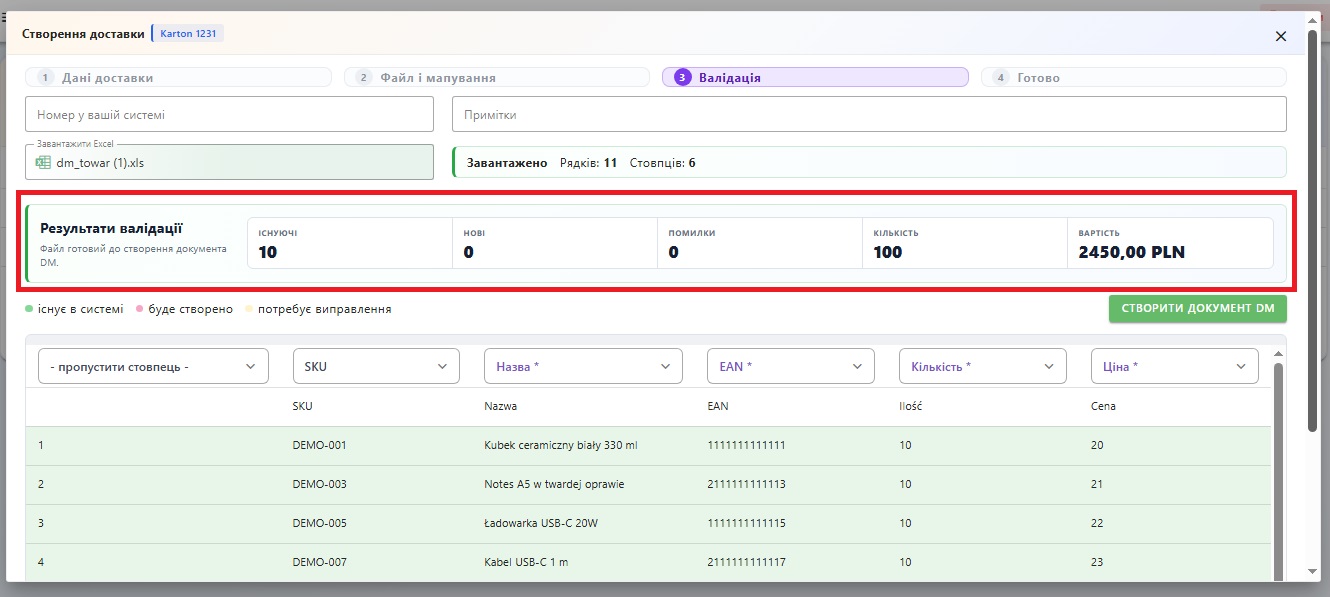Click the Завантажити Excel file field

[230, 162]
